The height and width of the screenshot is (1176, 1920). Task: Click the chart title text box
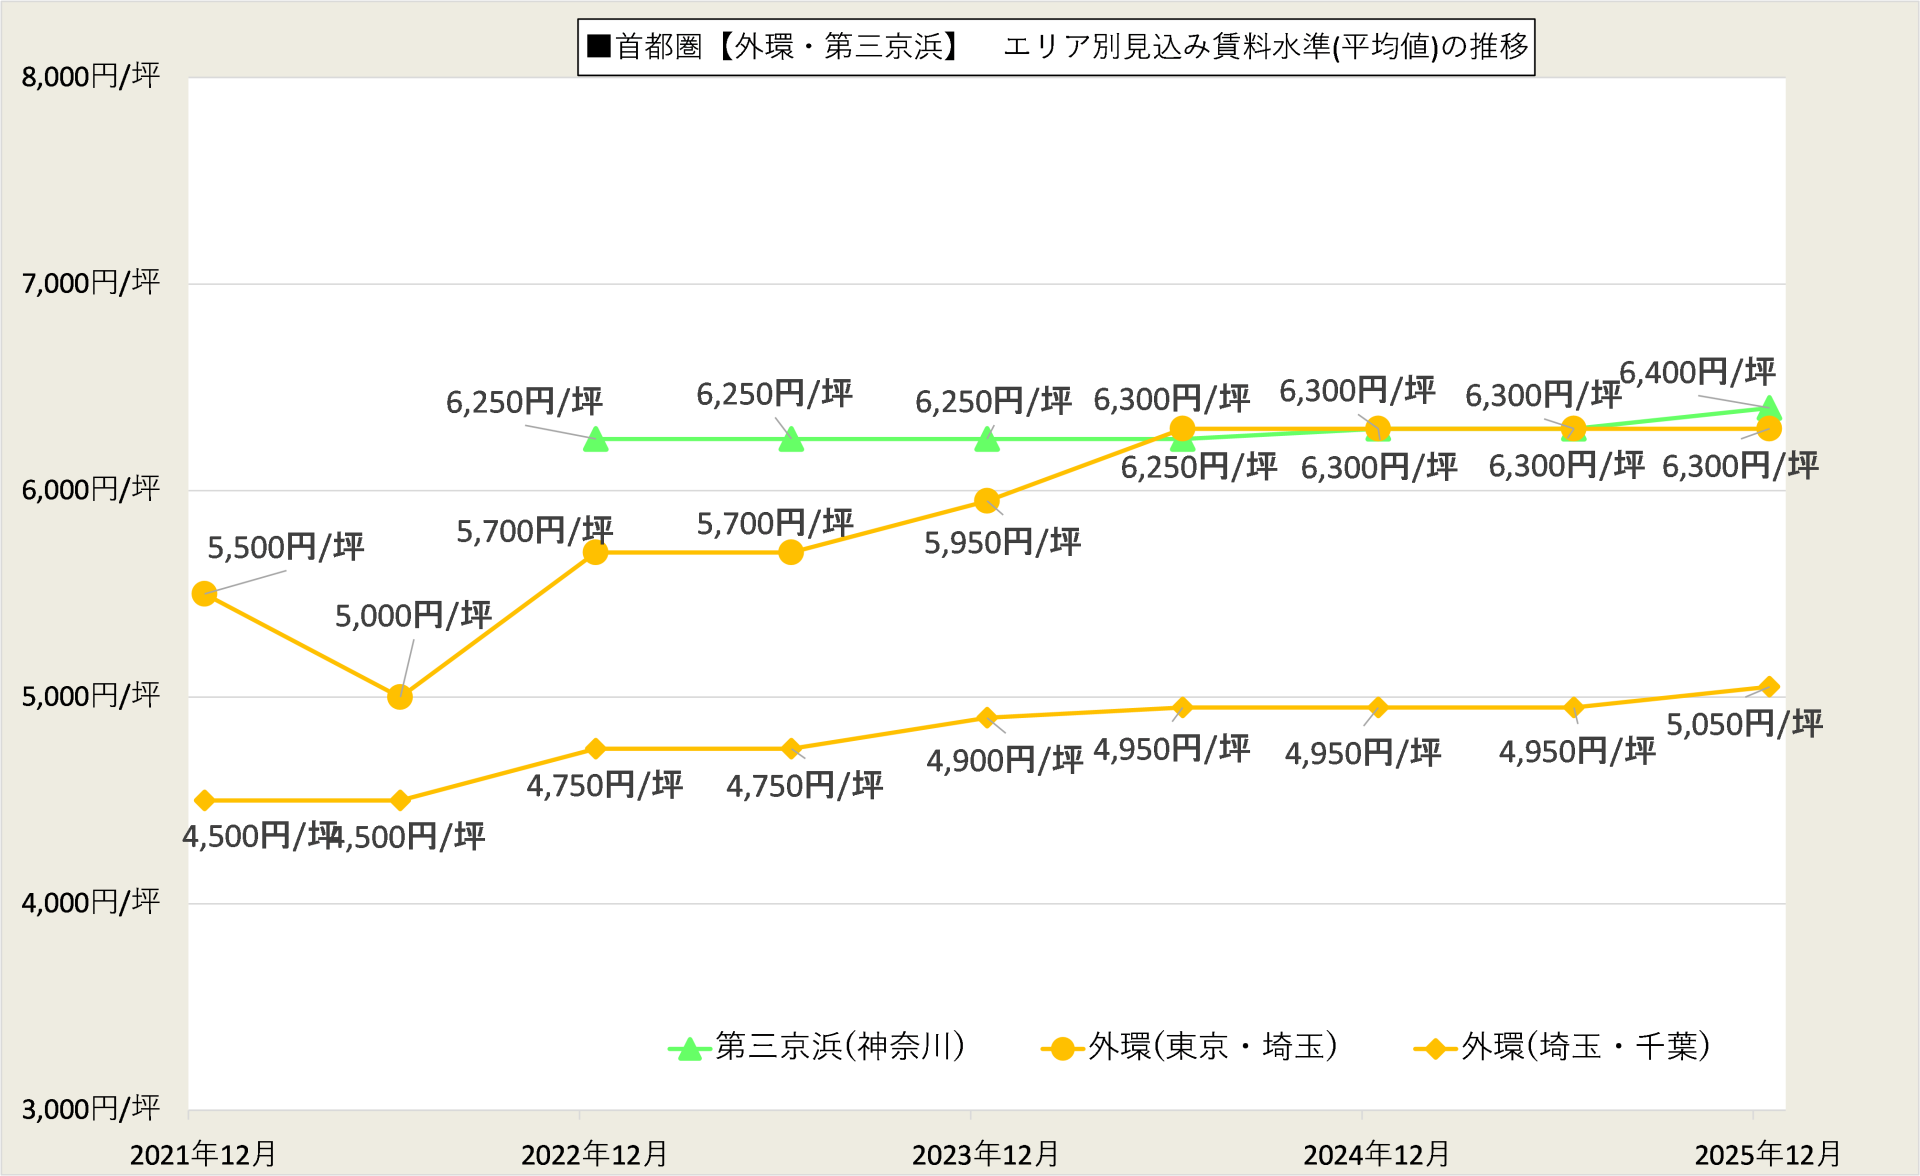[x=1055, y=47]
